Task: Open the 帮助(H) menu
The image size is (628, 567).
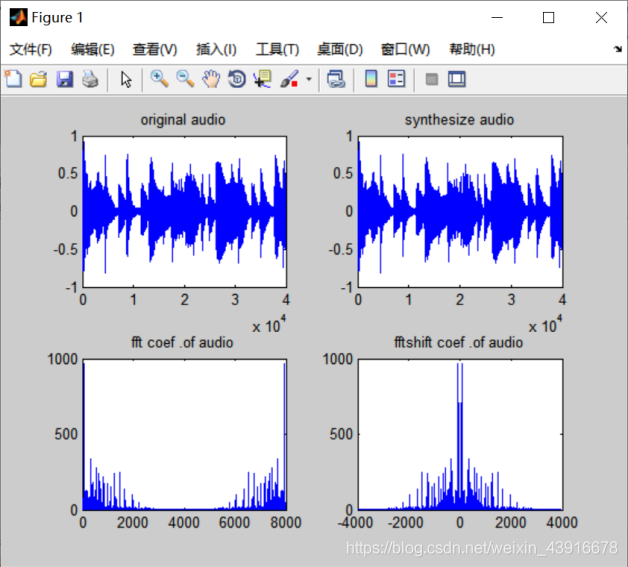Action: 472,50
